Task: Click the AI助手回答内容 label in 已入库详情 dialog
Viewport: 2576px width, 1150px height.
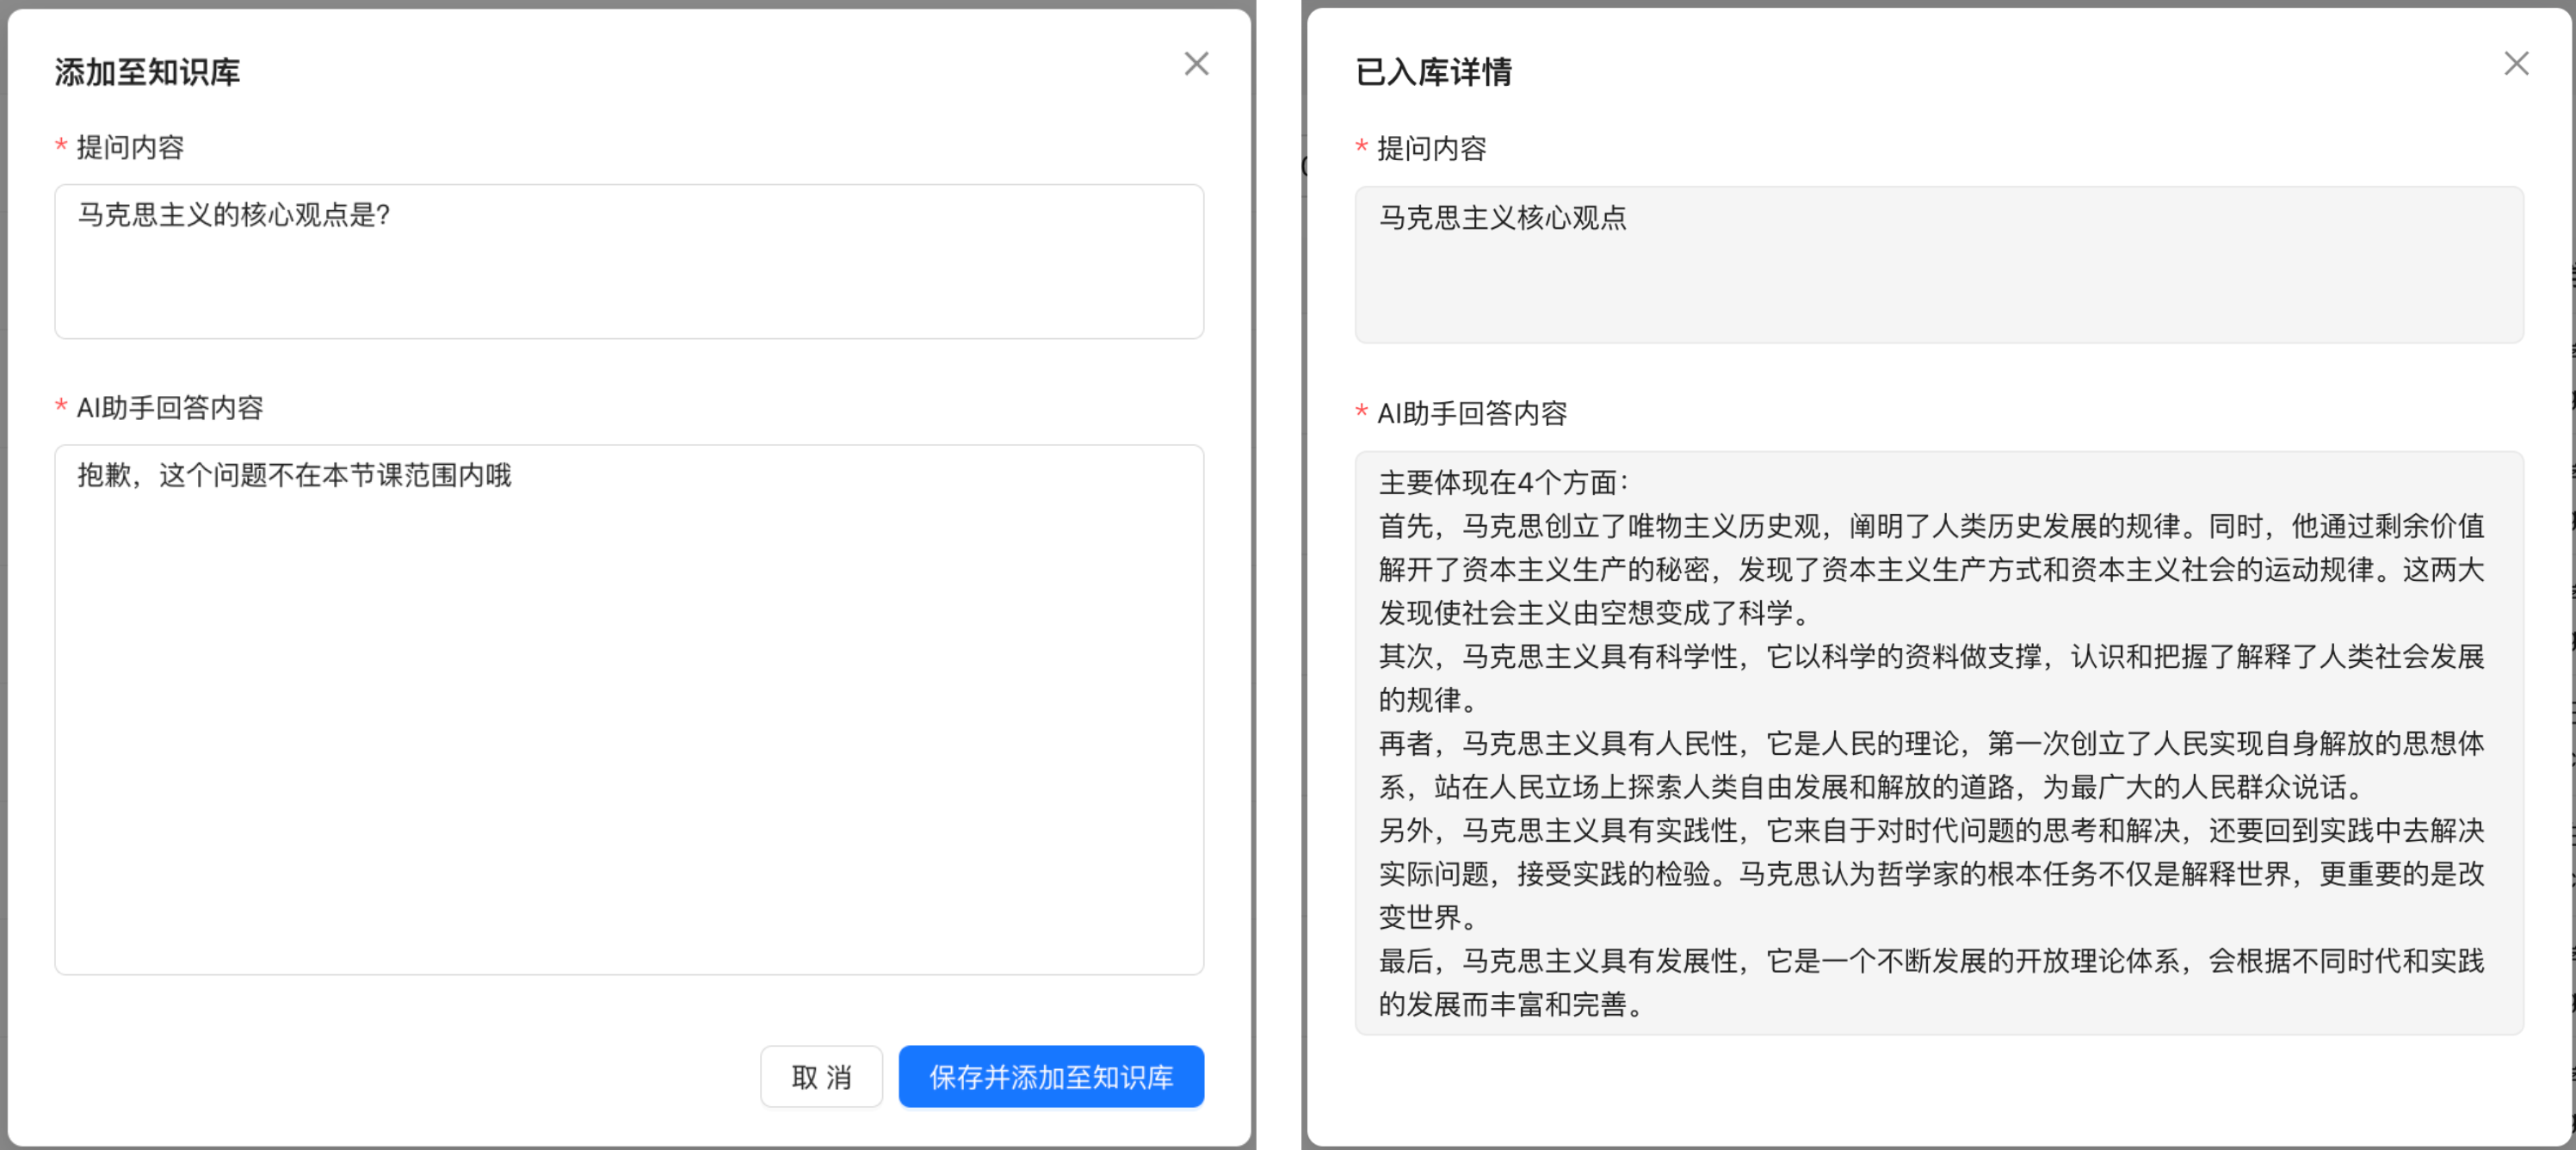Action: click(1471, 413)
